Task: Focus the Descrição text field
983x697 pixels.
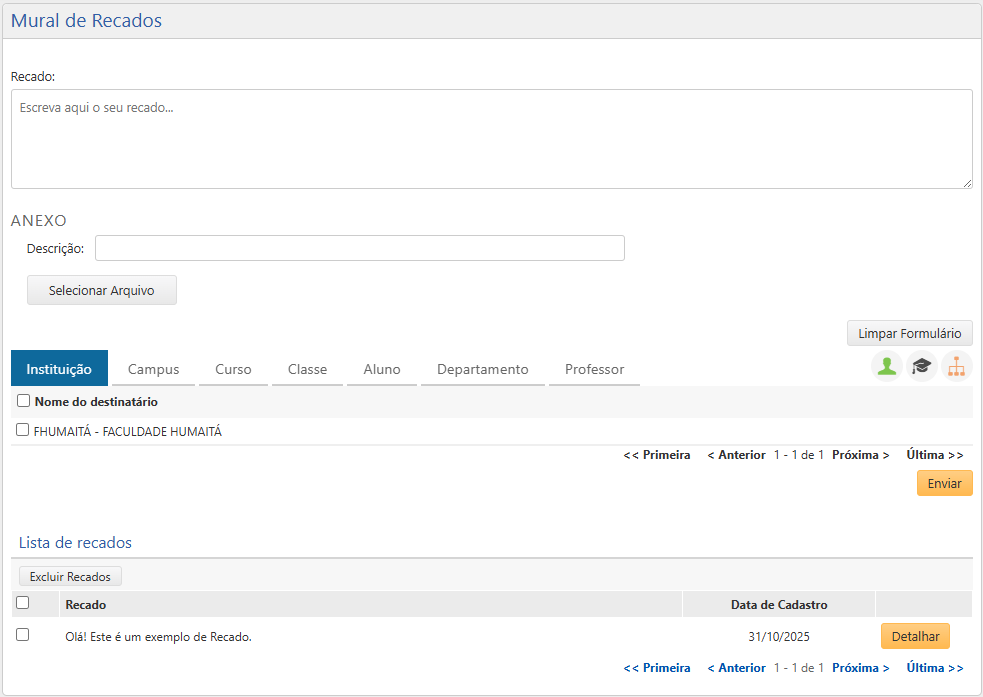Action: tap(359, 248)
